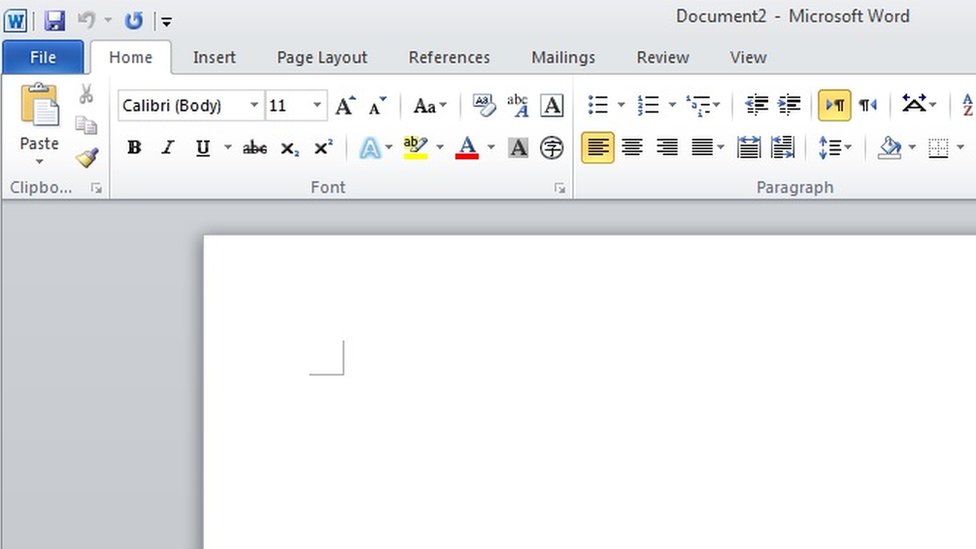Switch to the Insert tab
Viewport: 976px width, 549px height.
point(214,57)
